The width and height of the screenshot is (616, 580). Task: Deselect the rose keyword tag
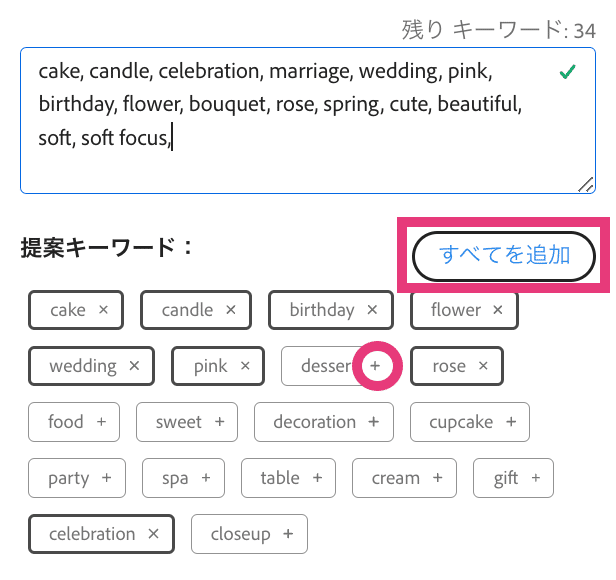(483, 366)
